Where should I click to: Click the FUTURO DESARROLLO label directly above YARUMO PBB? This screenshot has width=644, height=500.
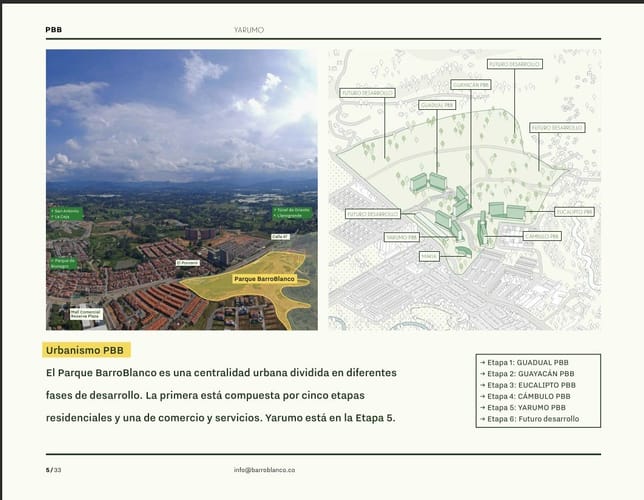pyautogui.click(x=373, y=214)
